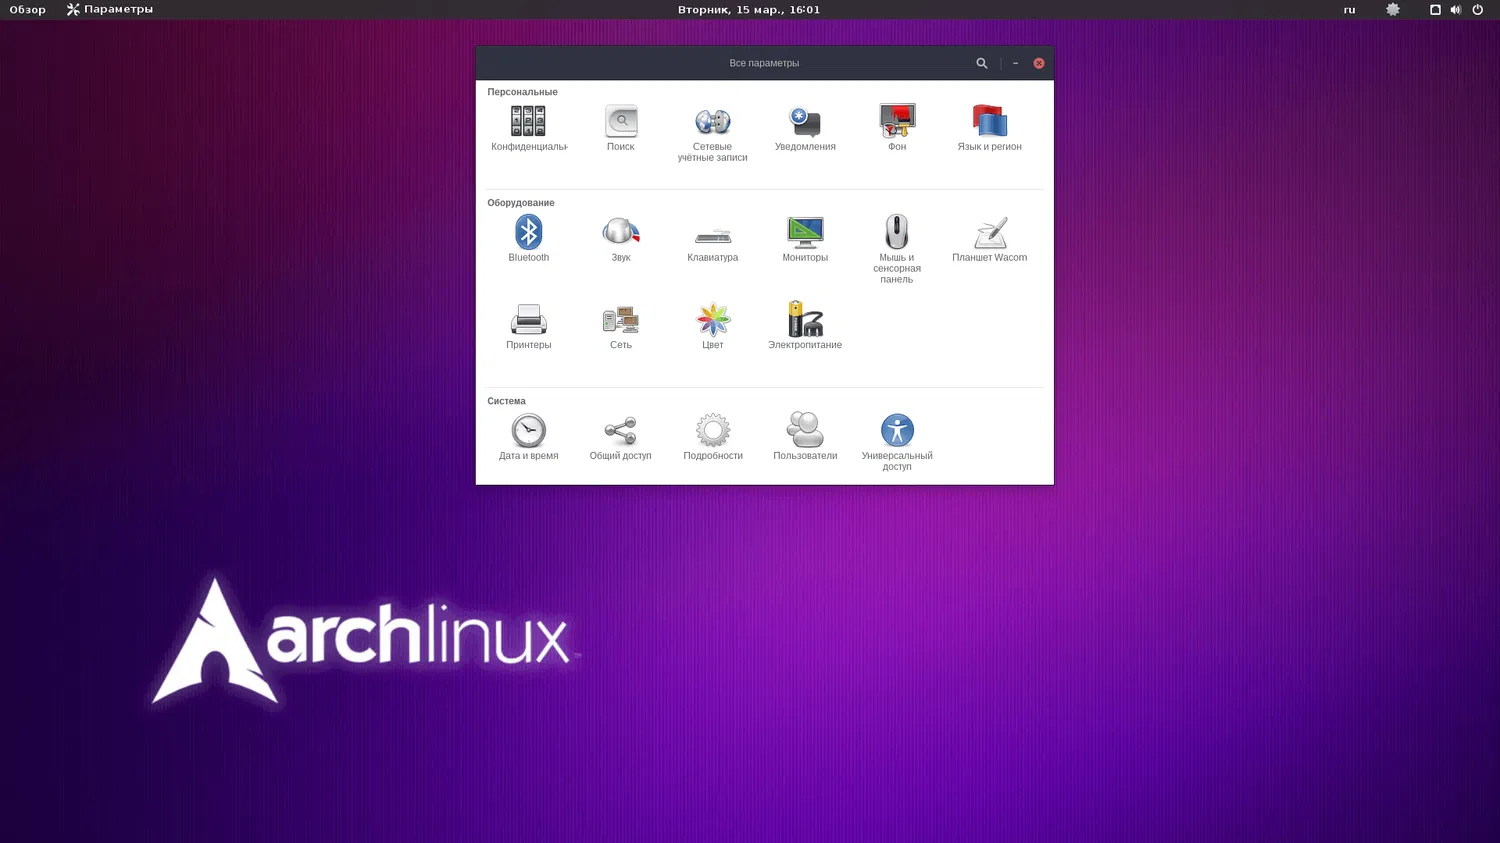Open the ru keyboard layout indicator
The height and width of the screenshot is (843, 1500).
point(1350,10)
